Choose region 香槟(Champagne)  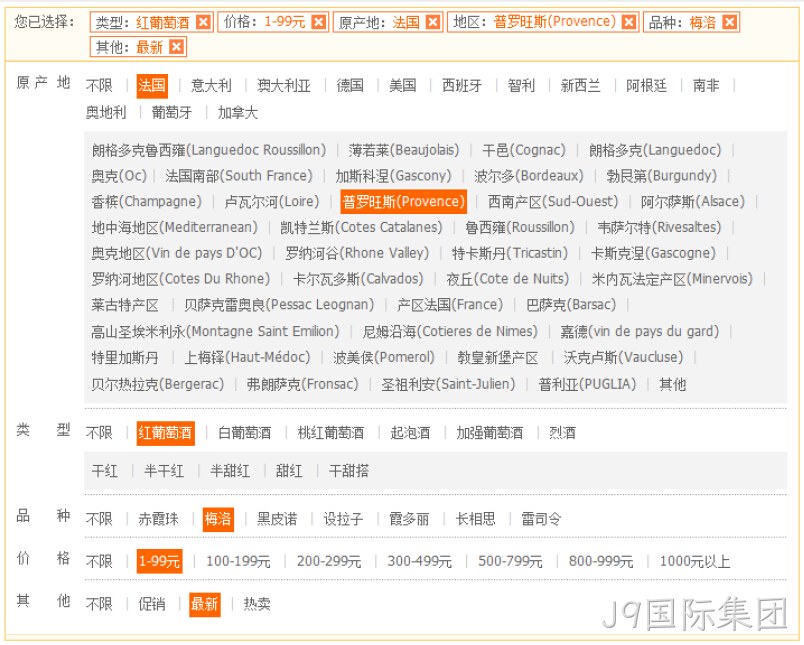(147, 201)
